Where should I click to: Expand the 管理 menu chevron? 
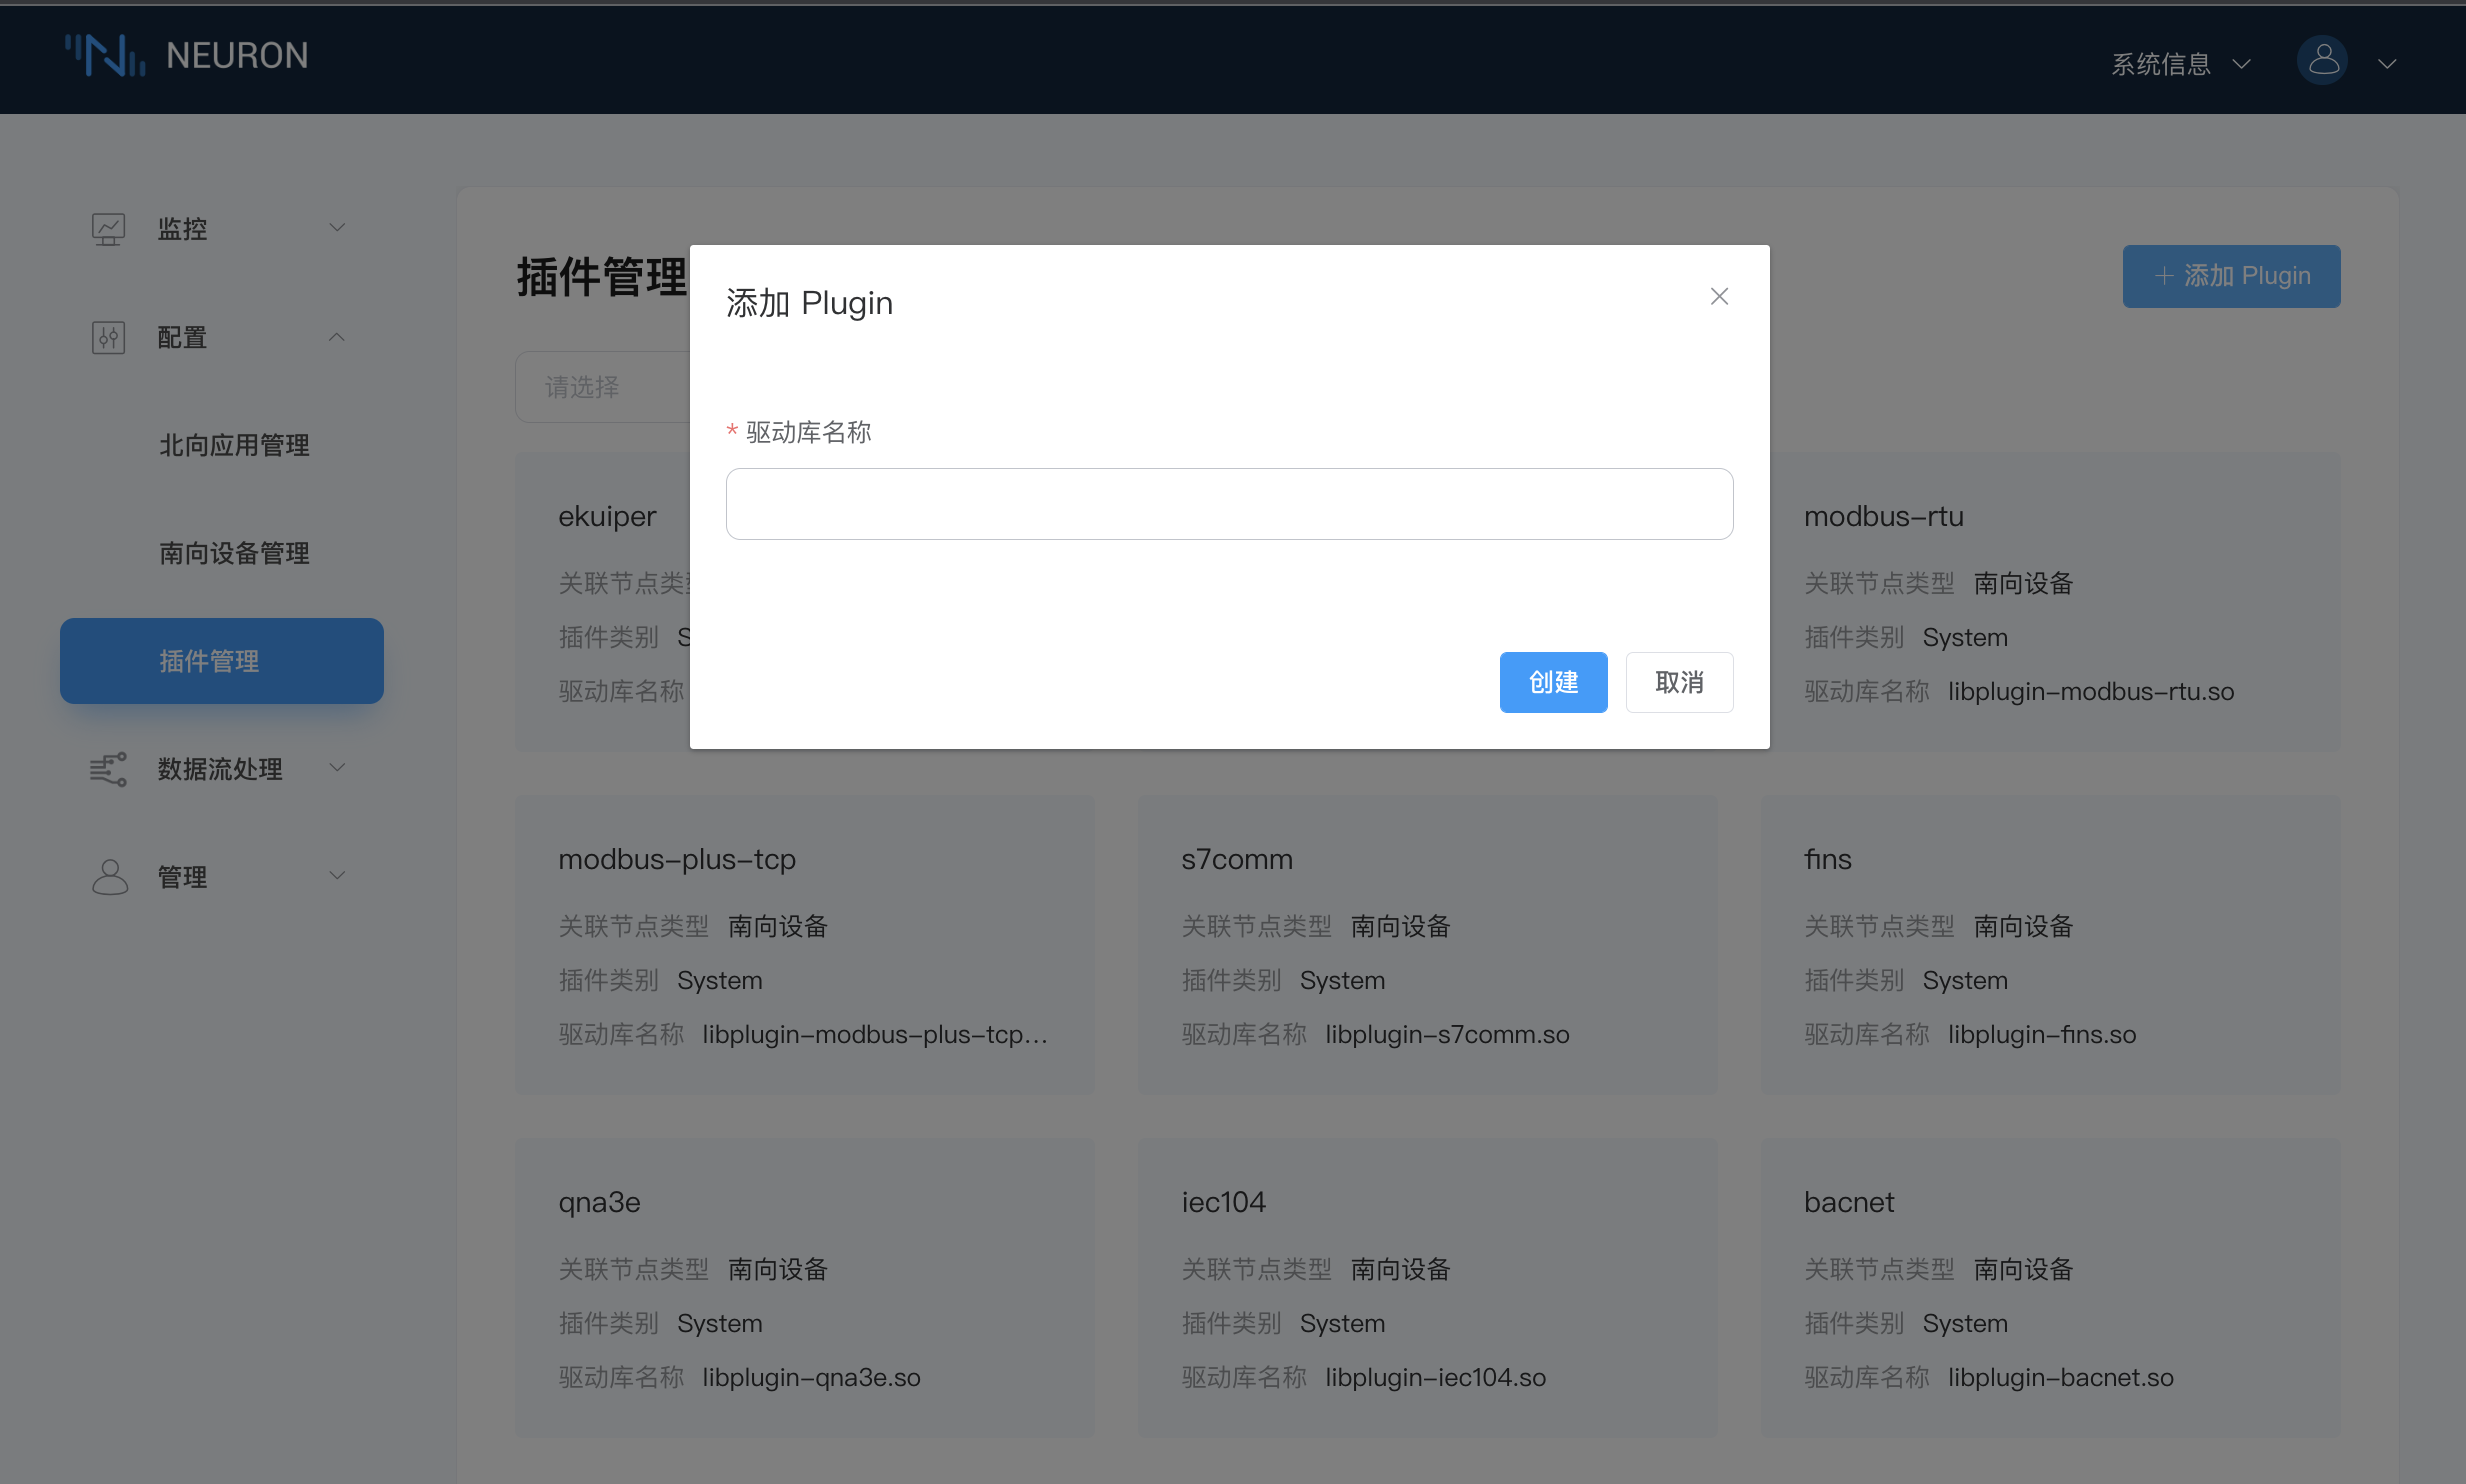tap(337, 876)
